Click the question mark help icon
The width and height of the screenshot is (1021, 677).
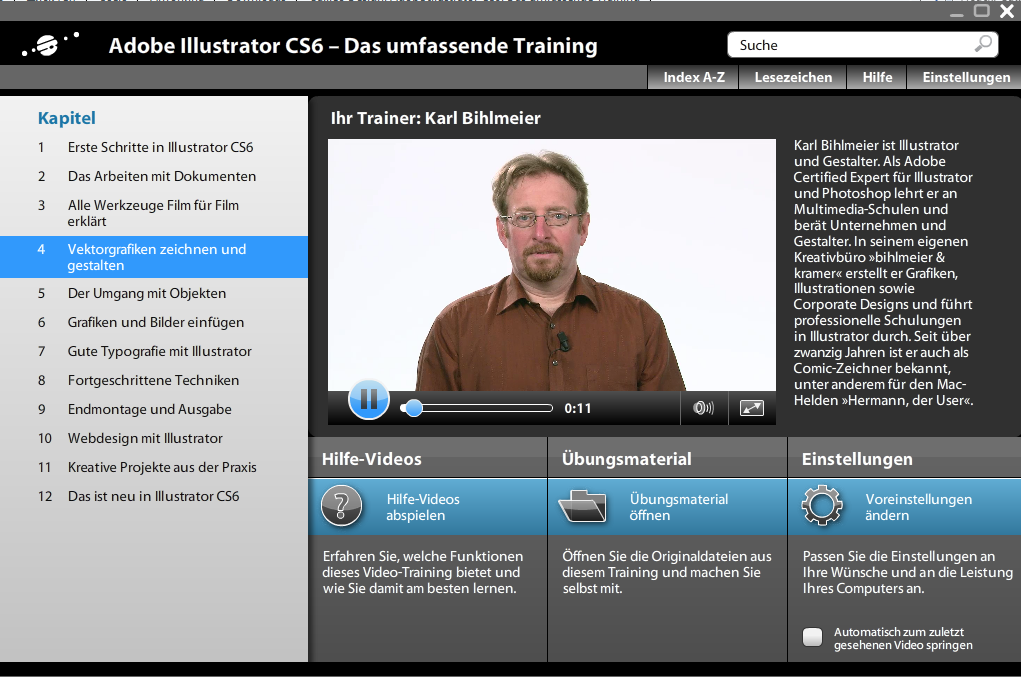click(341, 506)
